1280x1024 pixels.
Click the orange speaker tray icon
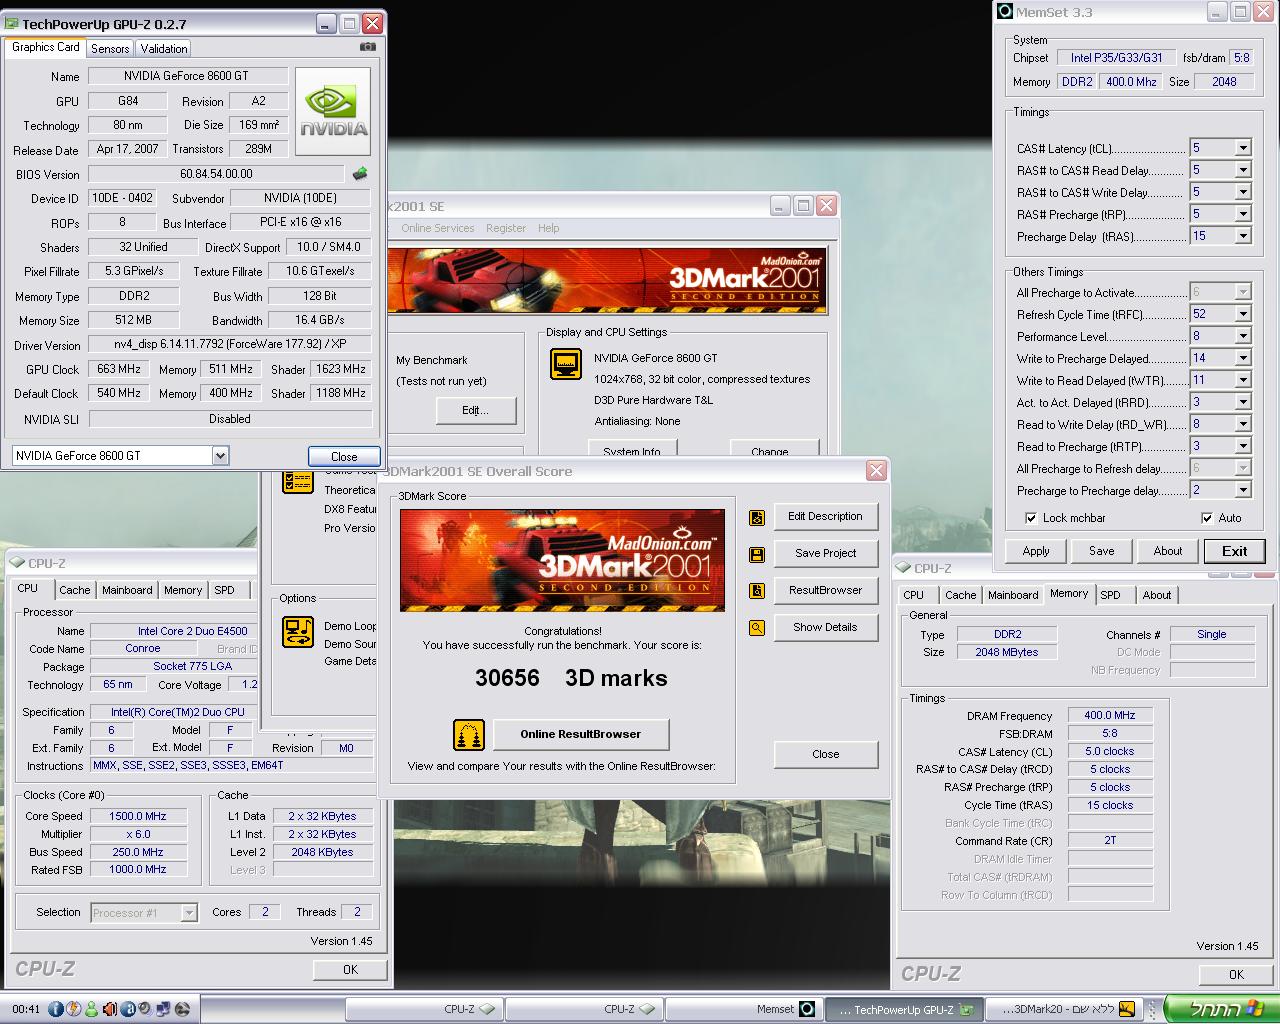[110, 1009]
